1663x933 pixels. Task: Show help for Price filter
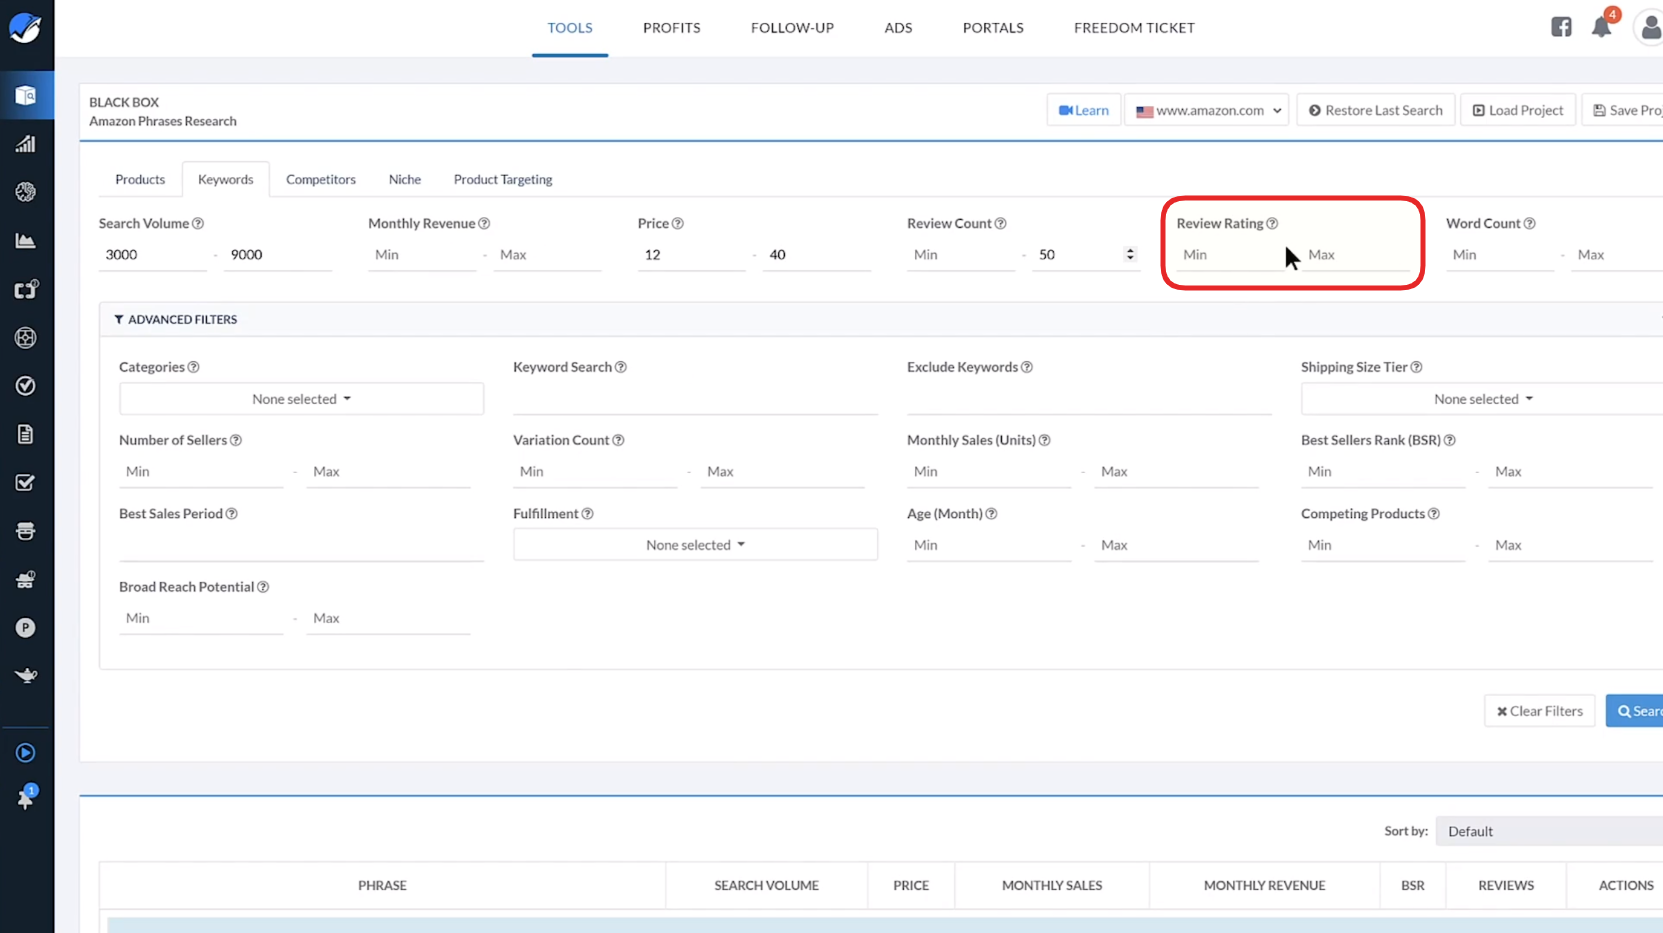[x=678, y=224]
